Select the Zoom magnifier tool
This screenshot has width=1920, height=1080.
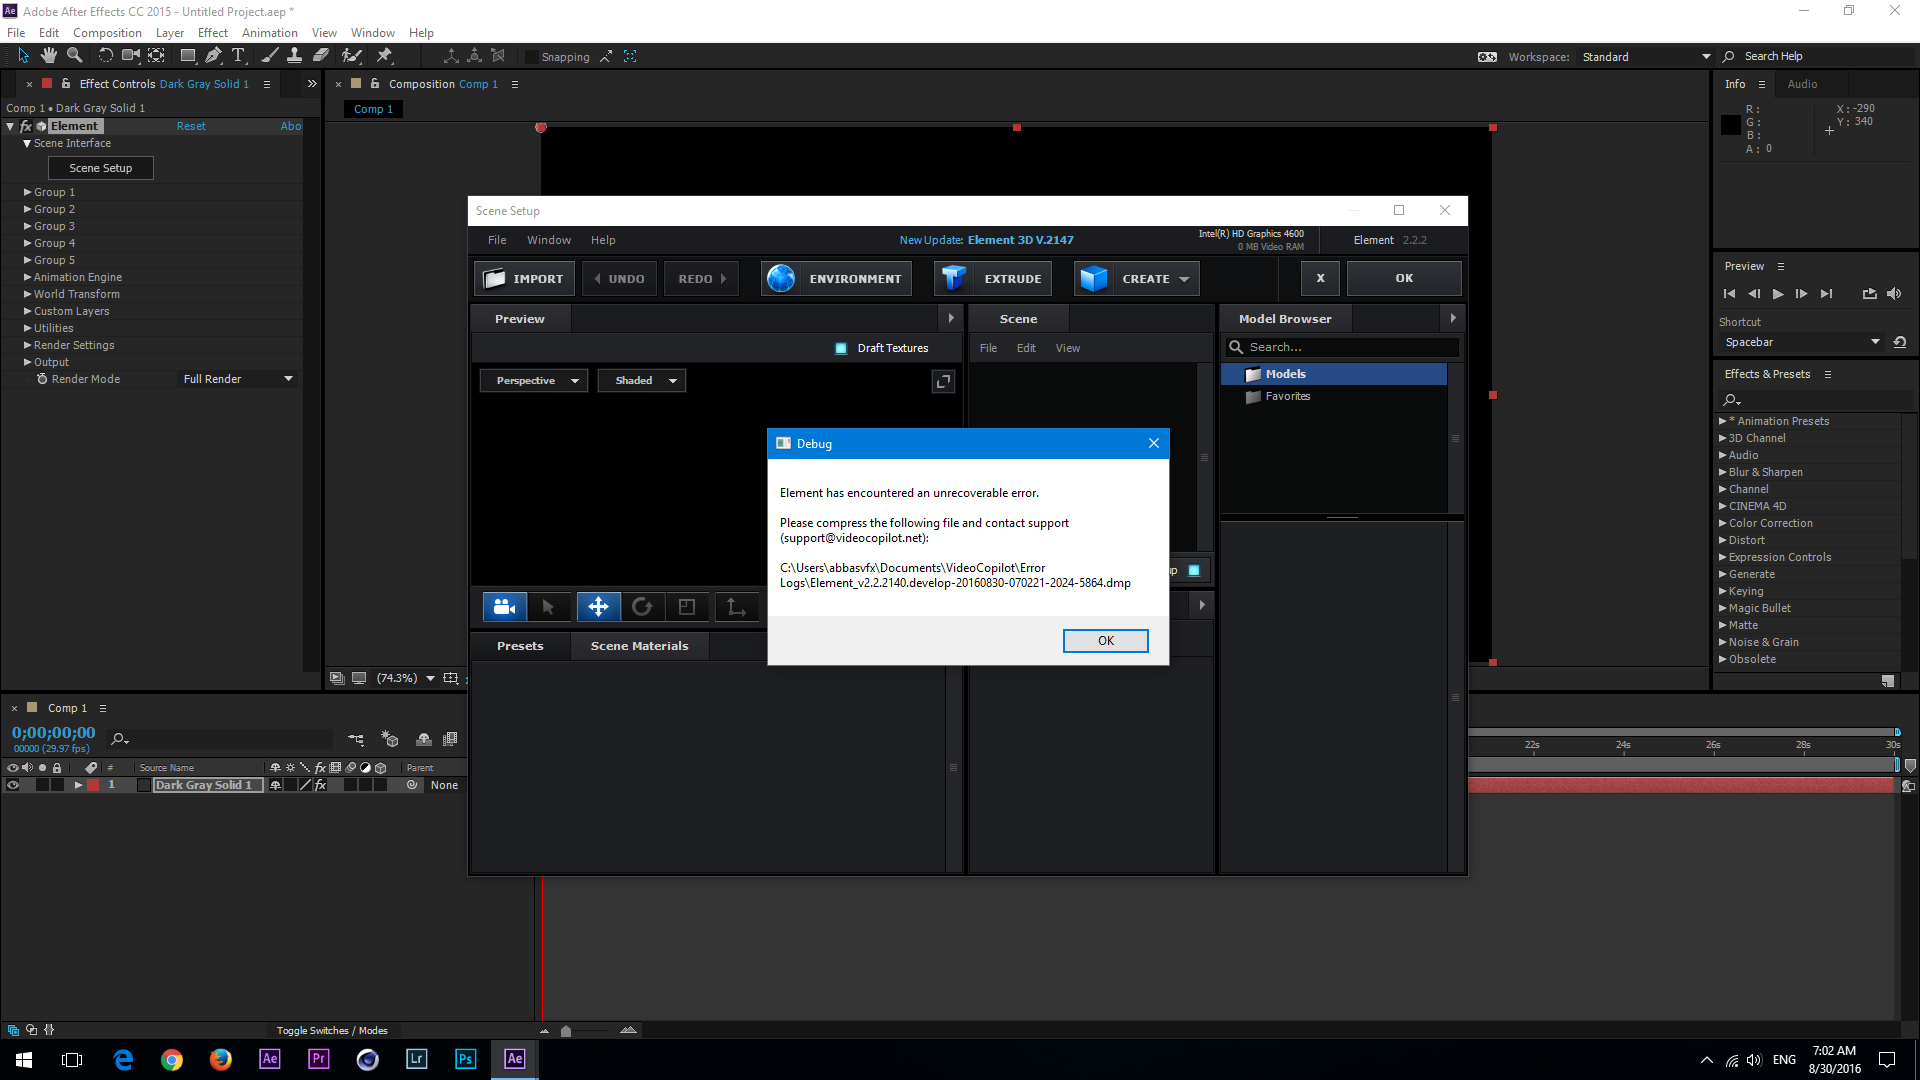coord(74,56)
